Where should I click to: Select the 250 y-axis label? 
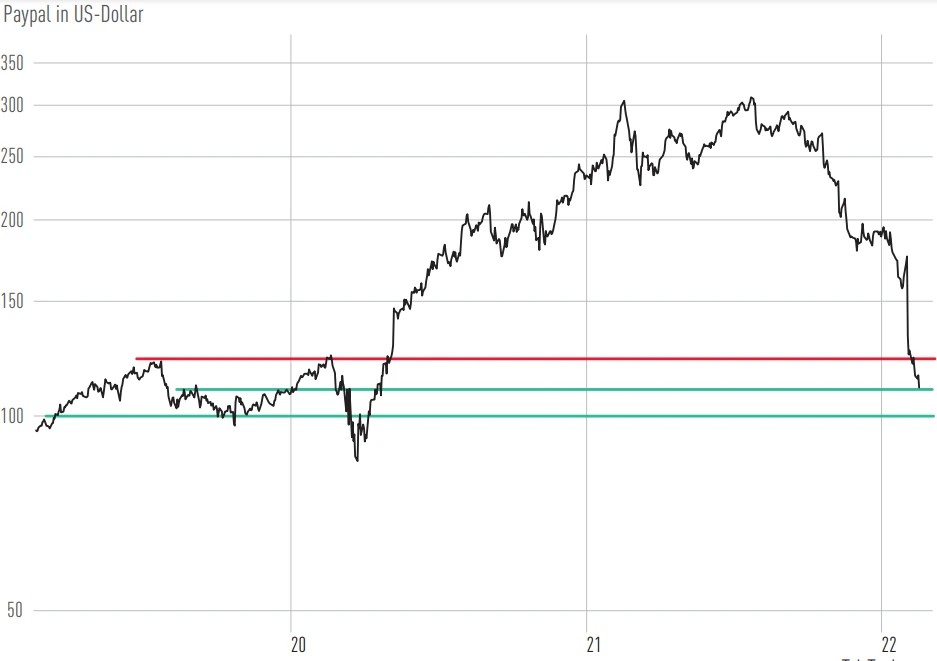(15, 157)
